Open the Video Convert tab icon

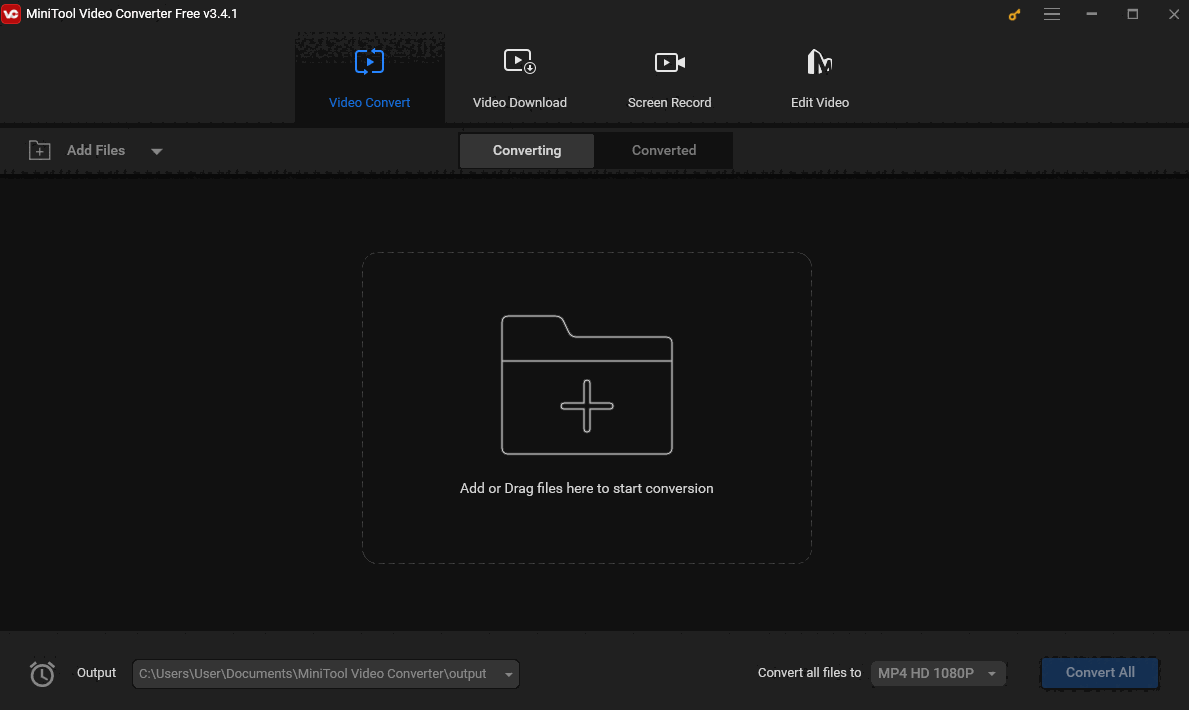click(x=369, y=61)
